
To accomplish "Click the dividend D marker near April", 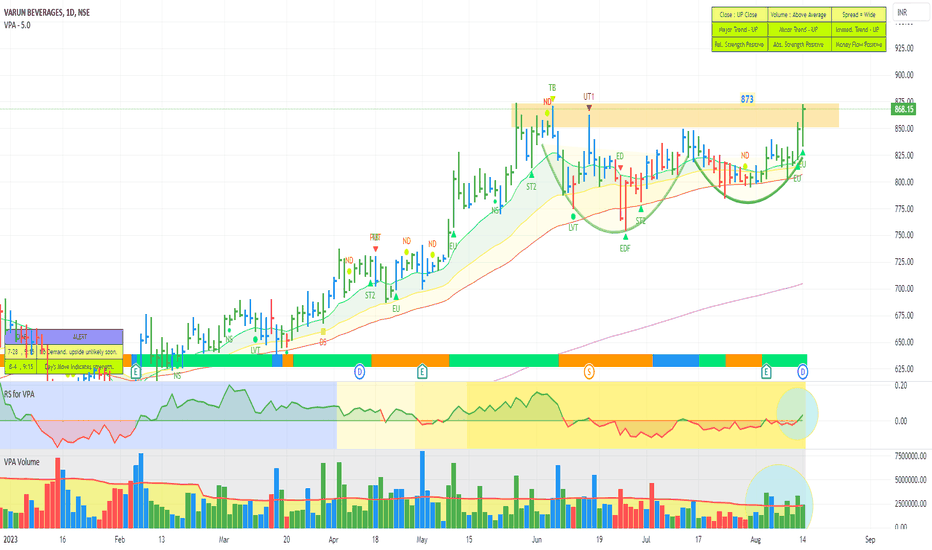I will pyautogui.click(x=360, y=372).
